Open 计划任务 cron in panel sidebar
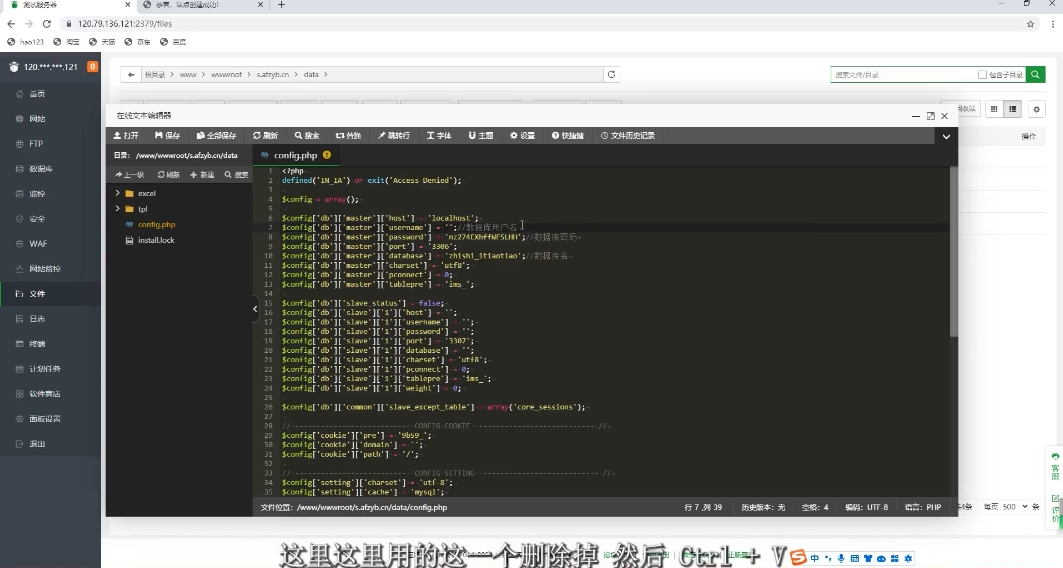This screenshot has height=568, width=1063. [x=50, y=369]
